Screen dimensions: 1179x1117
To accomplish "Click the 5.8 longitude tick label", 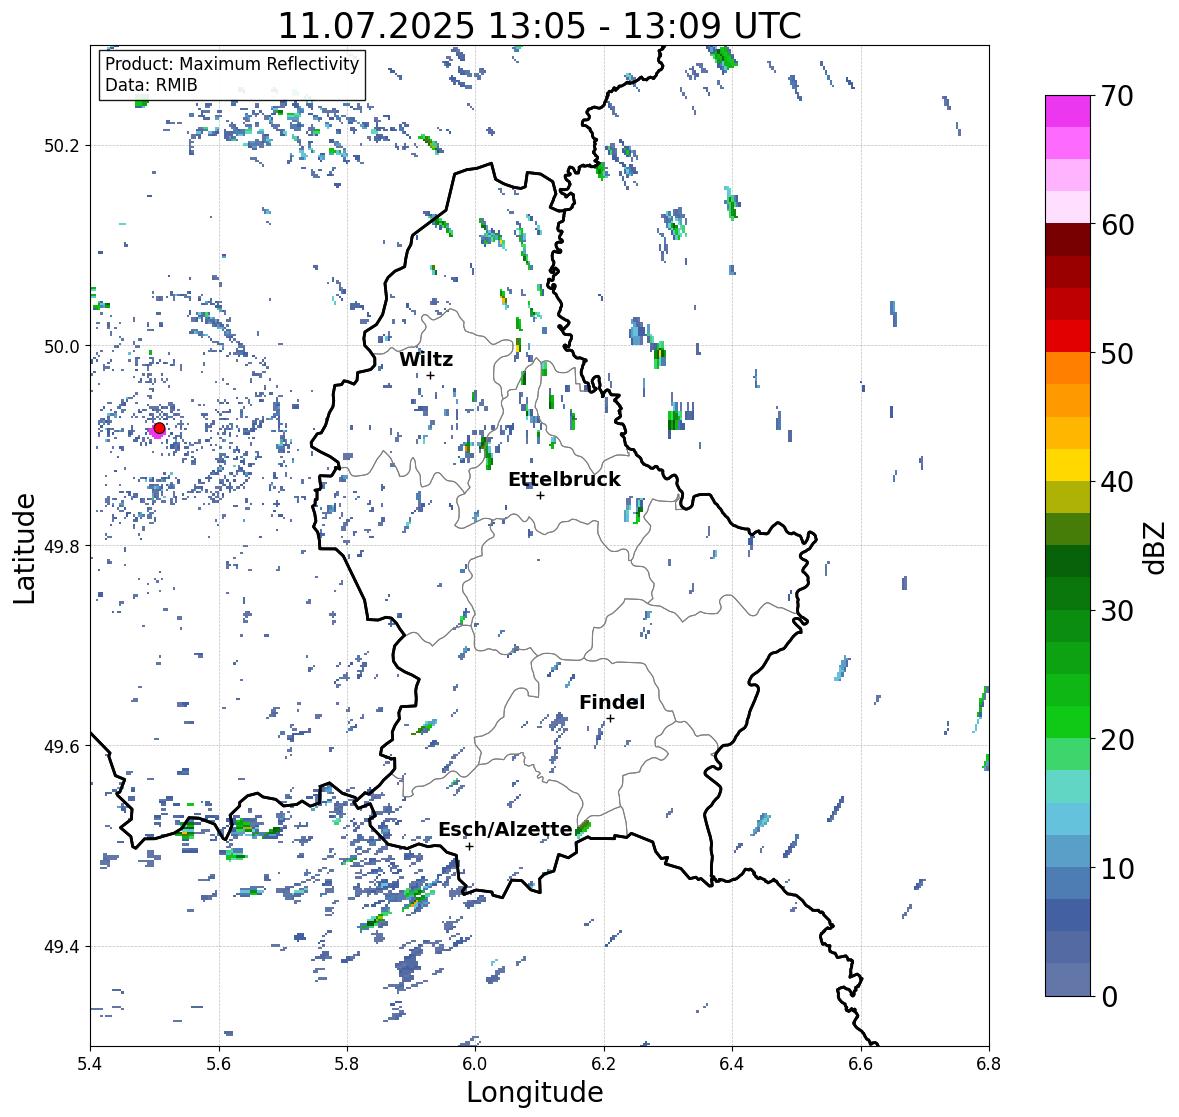I will 347,1064.
